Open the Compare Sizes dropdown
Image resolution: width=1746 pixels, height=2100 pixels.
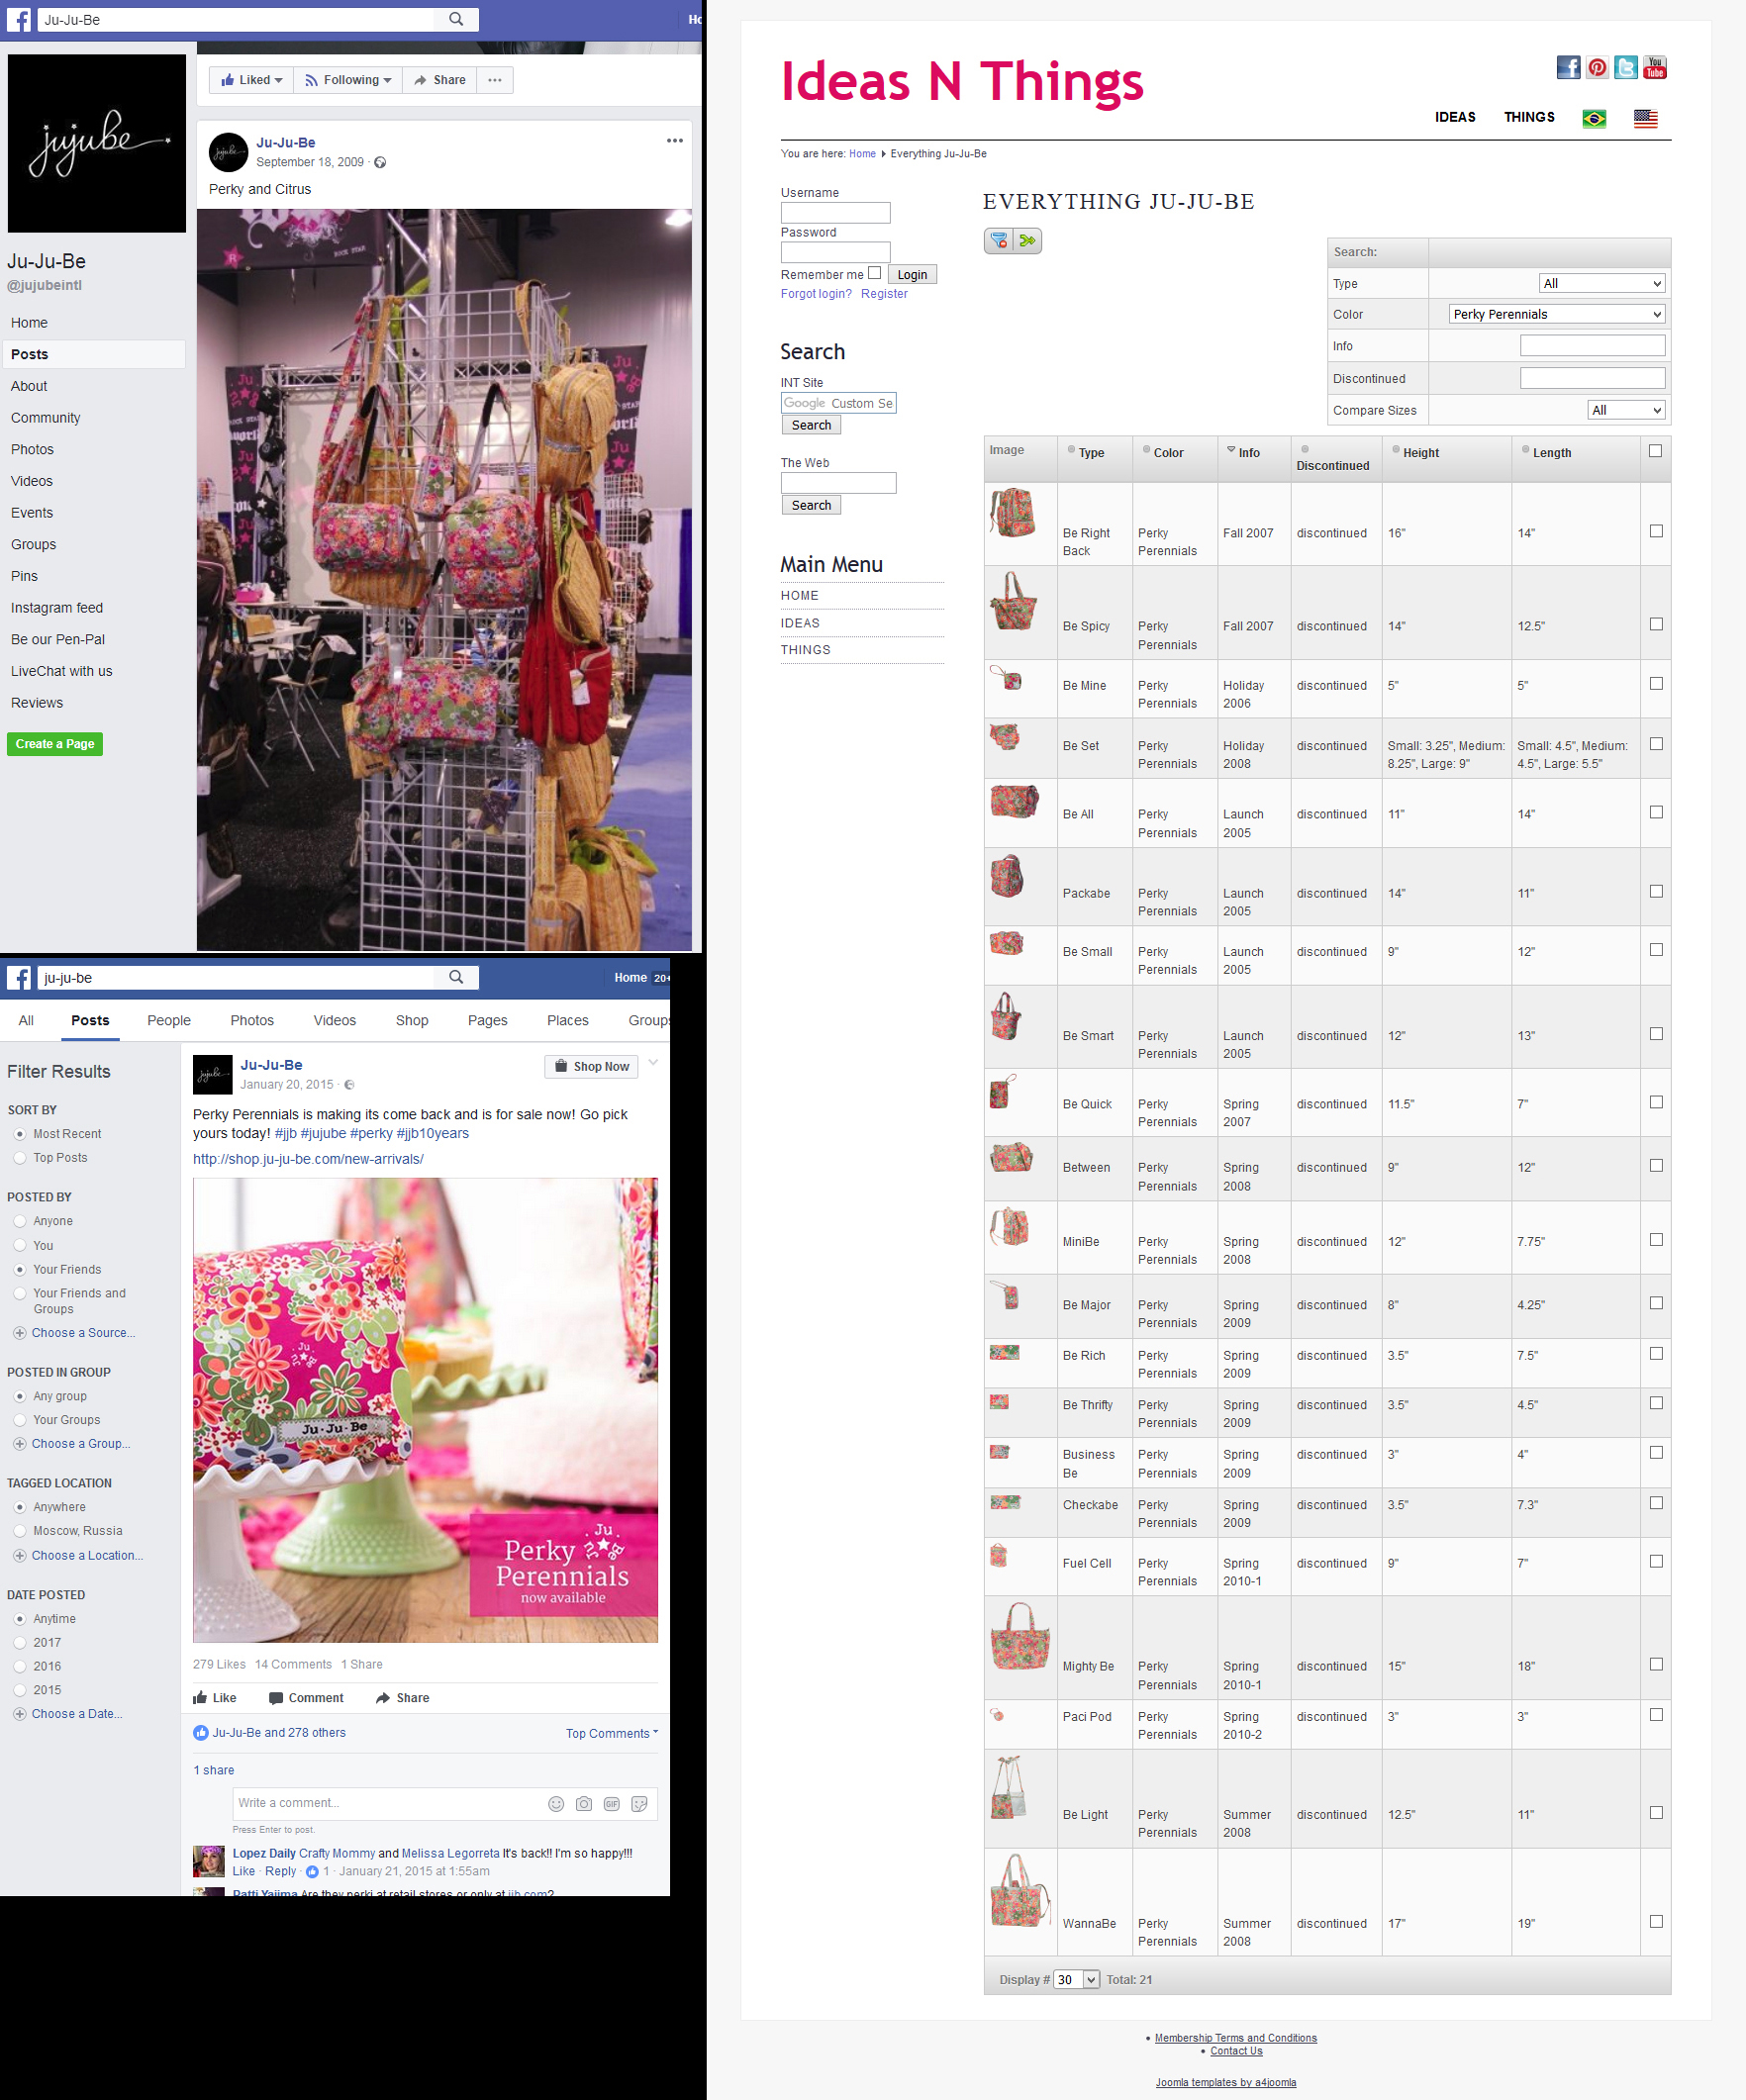click(1626, 410)
